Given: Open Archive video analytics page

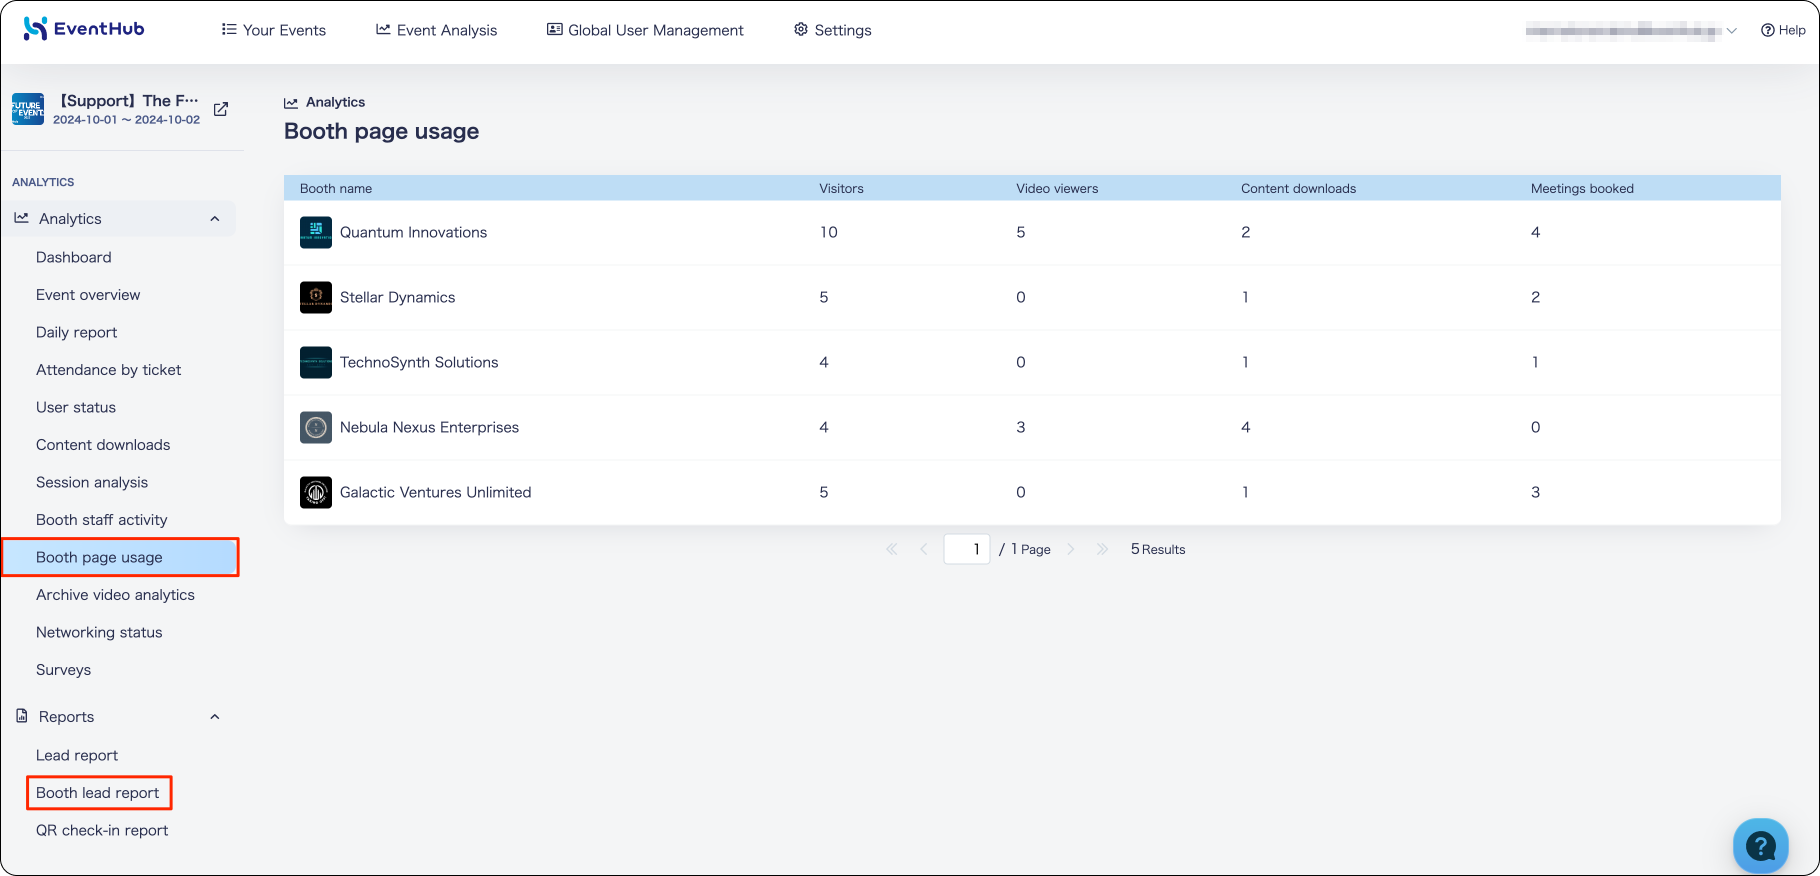Looking at the screenshot, I should point(116,595).
